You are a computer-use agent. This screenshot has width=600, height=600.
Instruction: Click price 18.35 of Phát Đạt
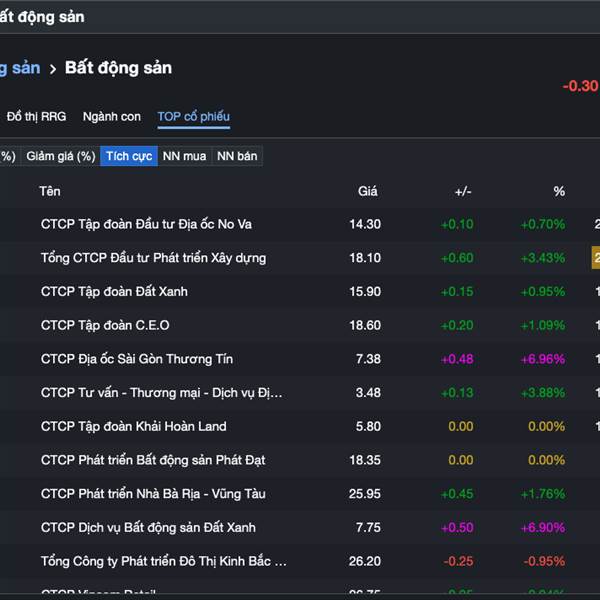365,460
